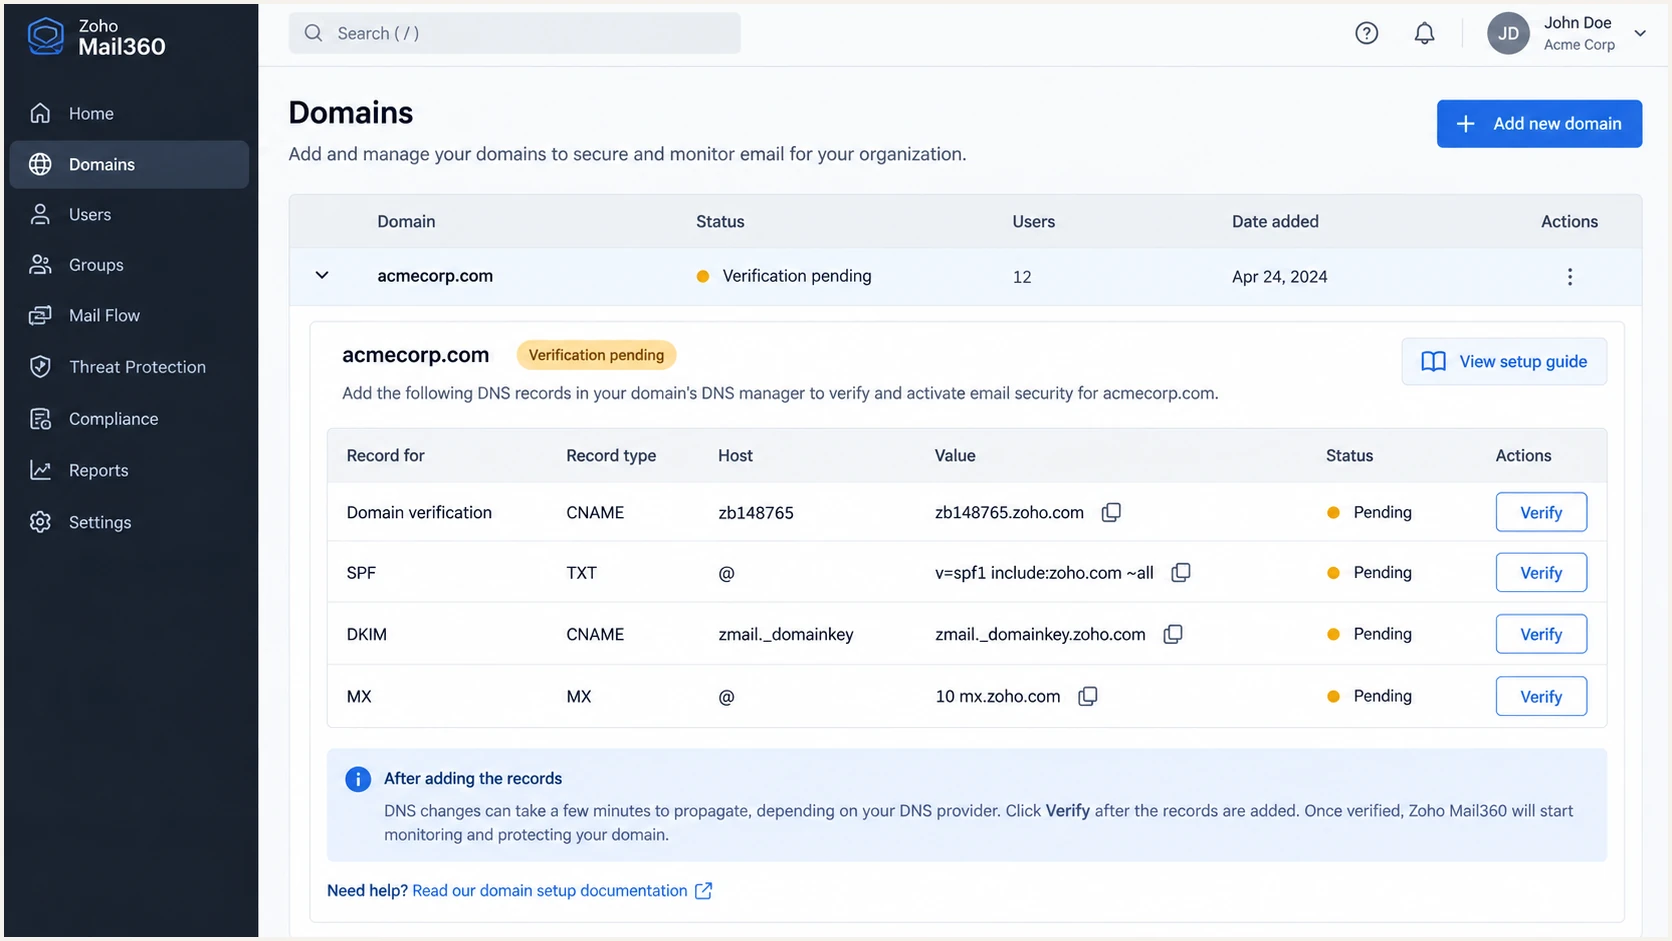Click the Verification pending badge

[596, 355]
